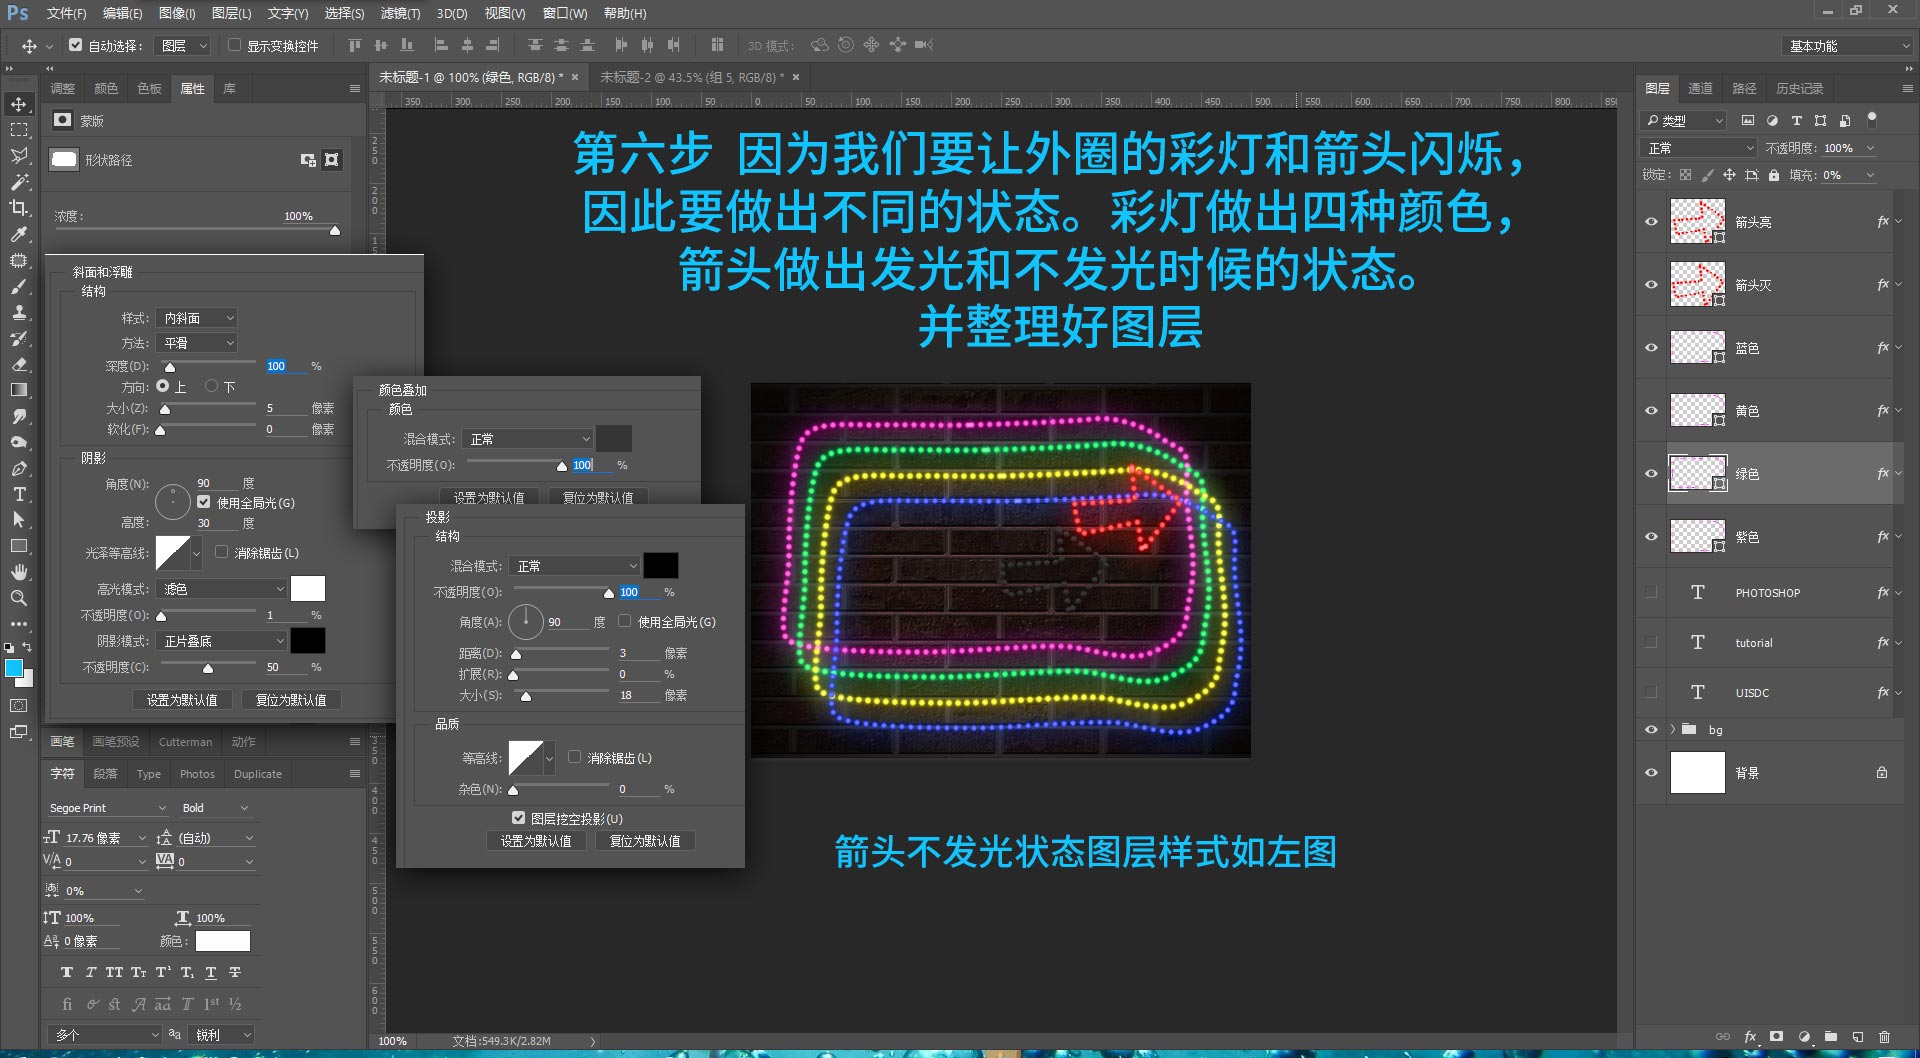Select the Move tool in toolbar
Screen dimensions: 1920x1058
pos(19,104)
